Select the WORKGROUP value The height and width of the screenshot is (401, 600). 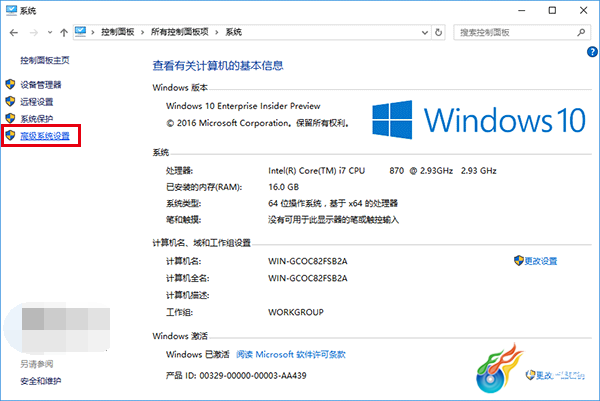coord(296,312)
